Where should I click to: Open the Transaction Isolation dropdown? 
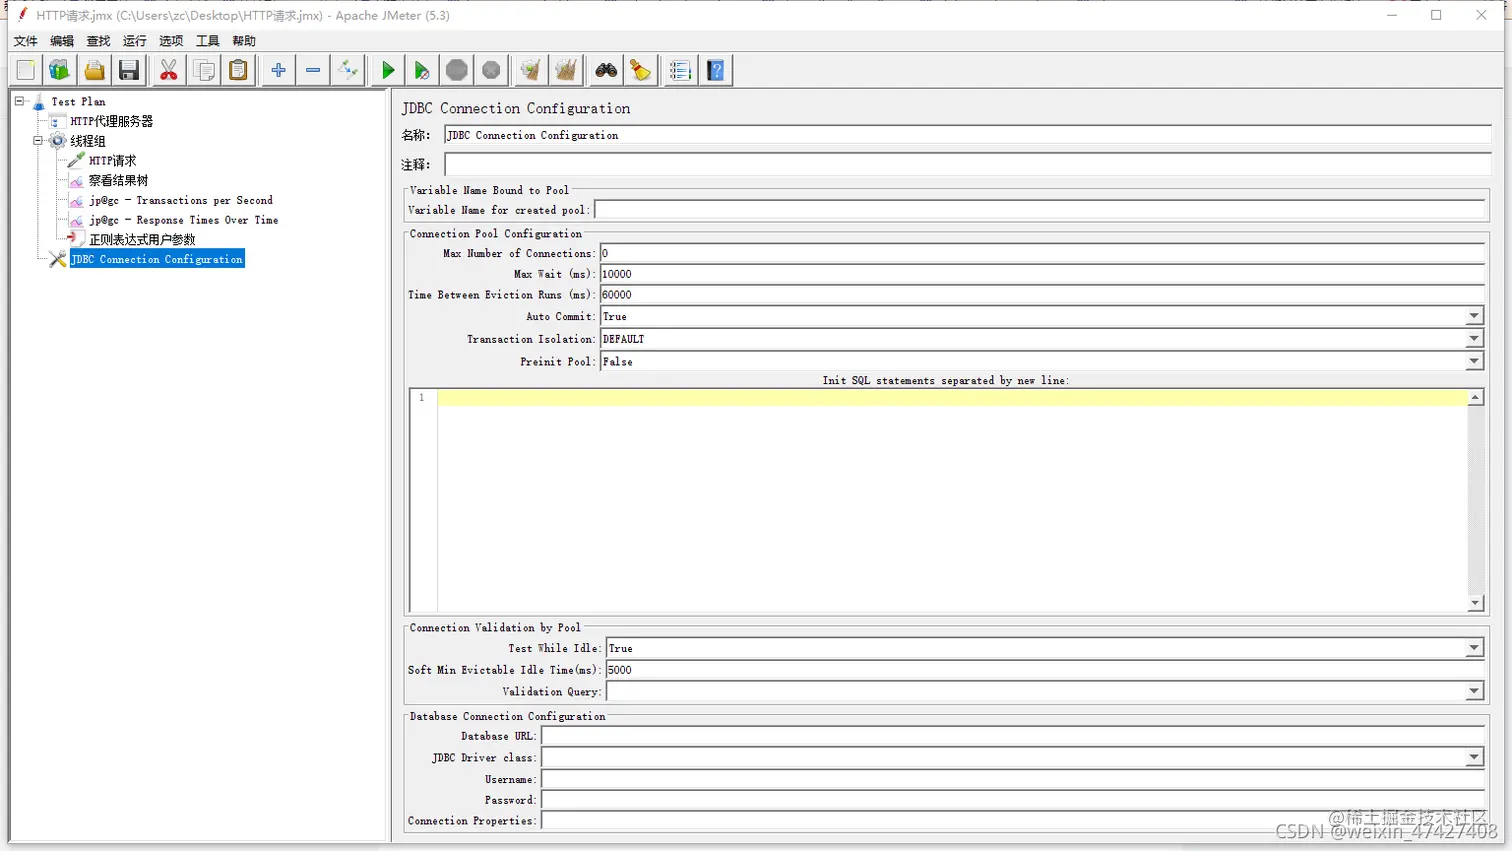click(x=1474, y=339)
